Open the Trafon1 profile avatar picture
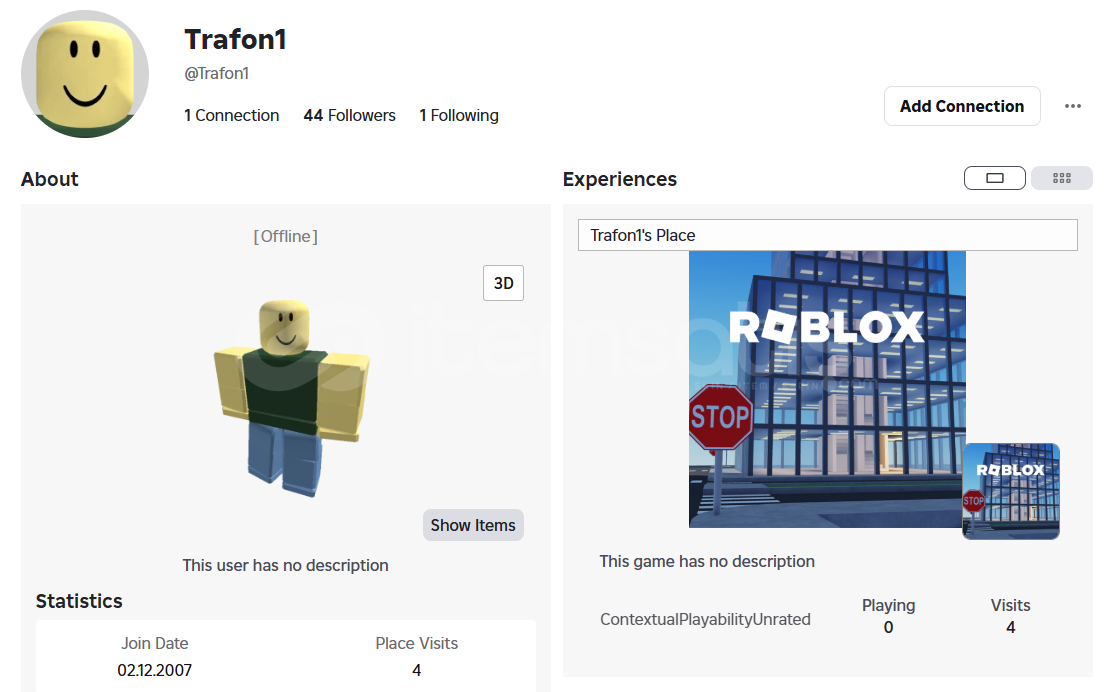This screenshot has width=1111, height=692. (x=85, y=74)
